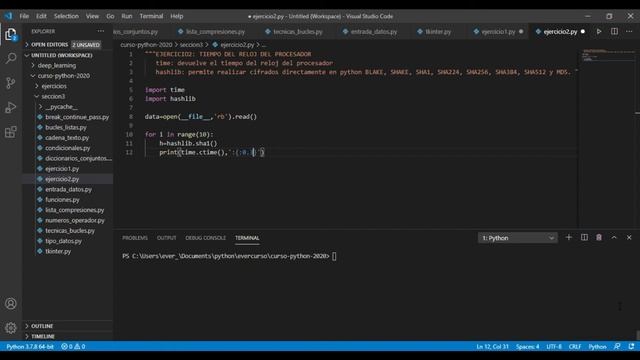Split terminal icon
This screenshot has width=640, height=360.
(584, 238)
